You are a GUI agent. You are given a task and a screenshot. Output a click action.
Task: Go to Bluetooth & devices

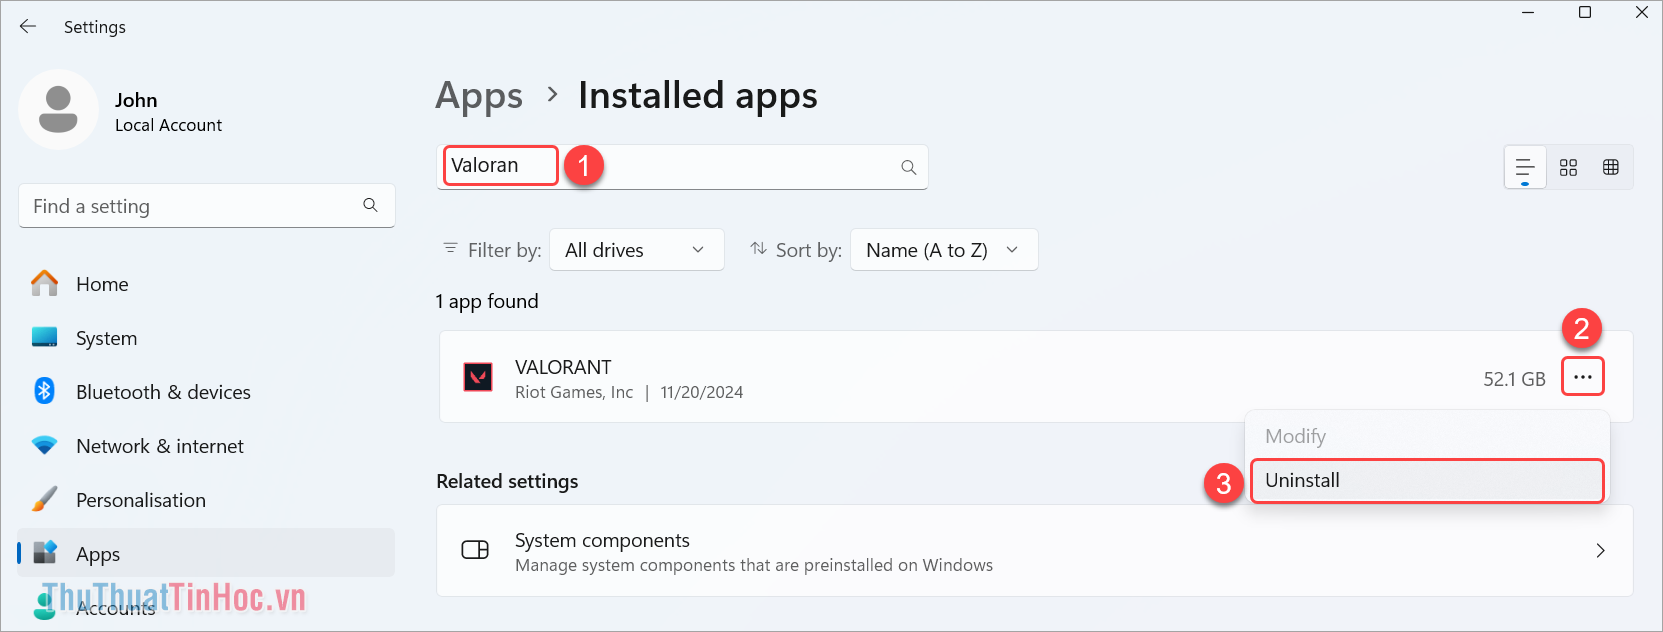click(x=206, y=392)
